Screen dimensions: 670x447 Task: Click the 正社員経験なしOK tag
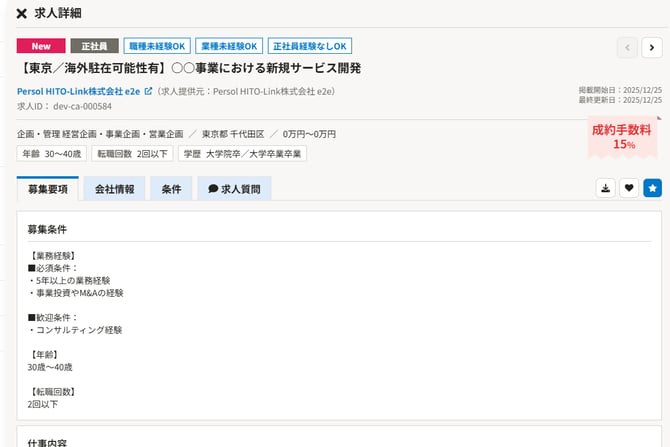(x=309, y=46)
